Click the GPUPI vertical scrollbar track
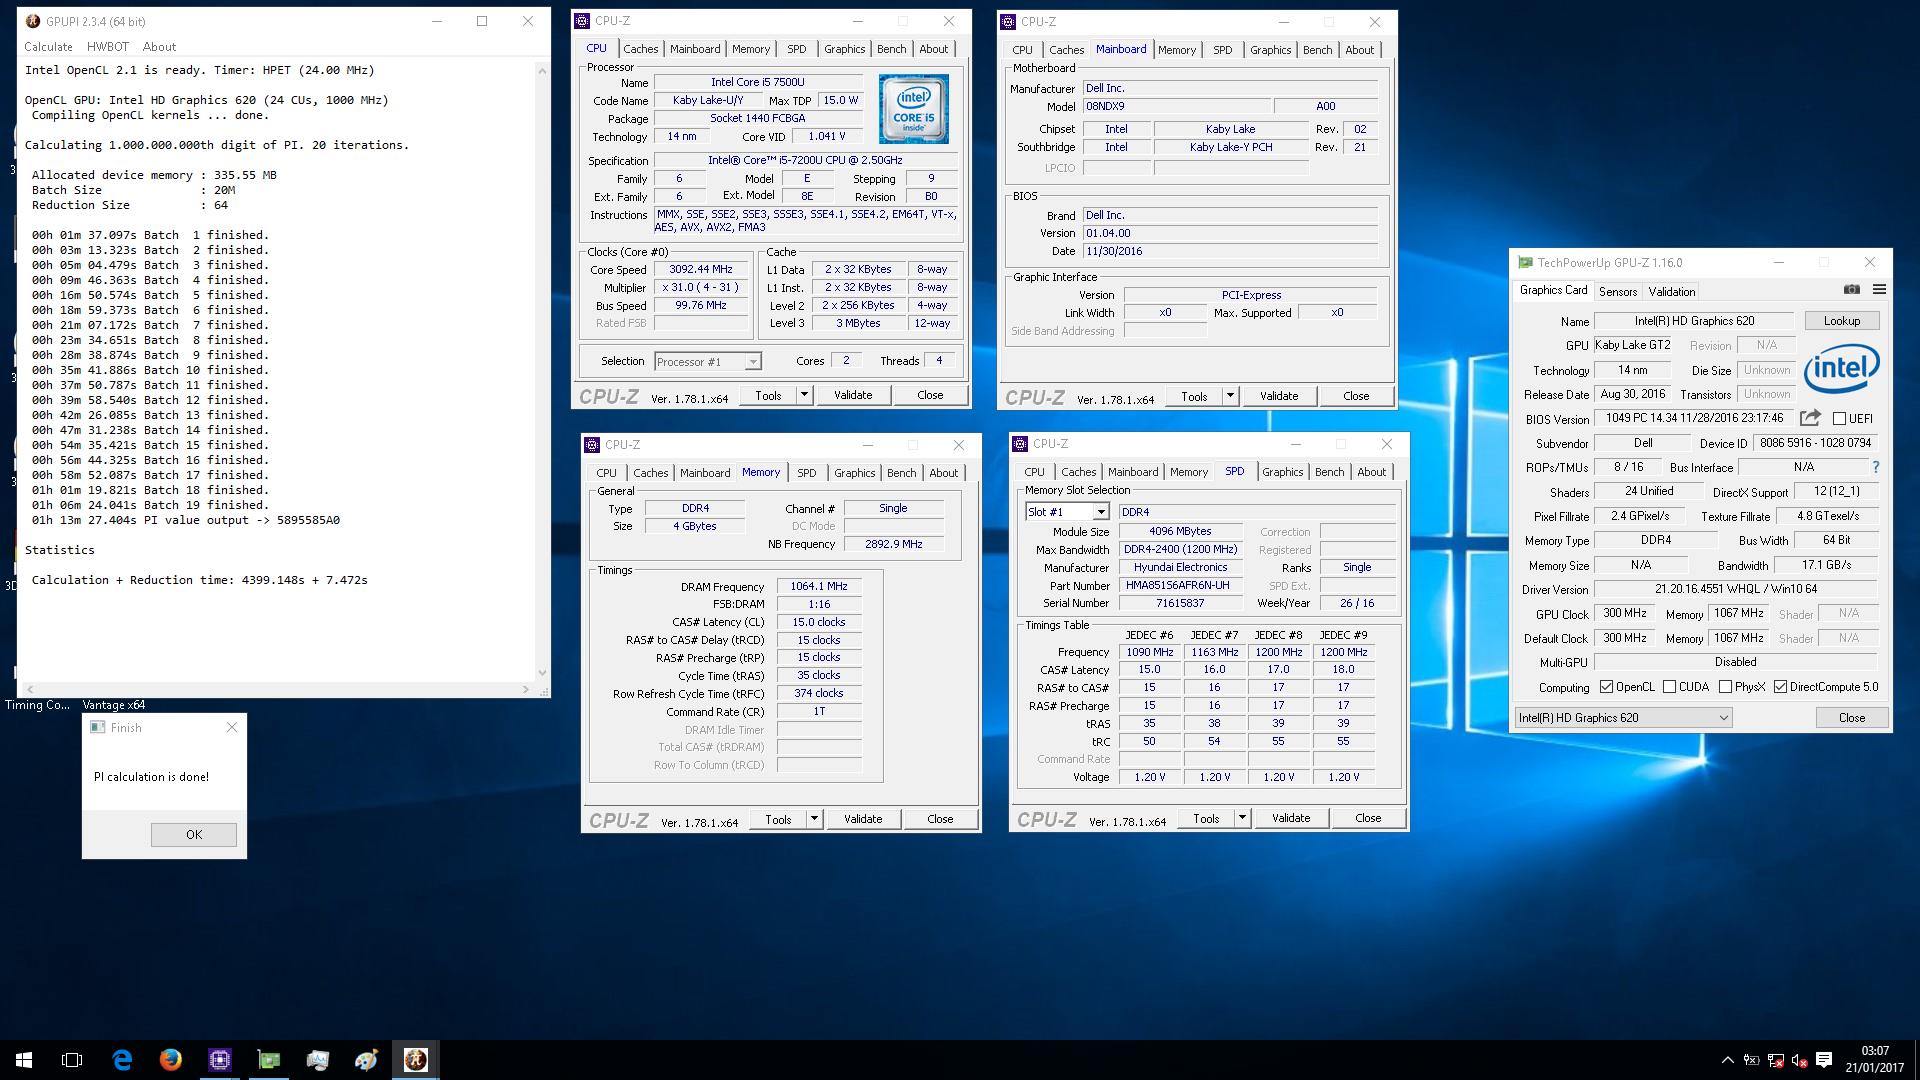The height and width of the screenshot is (1080, 1920). [x=543, y=371]
